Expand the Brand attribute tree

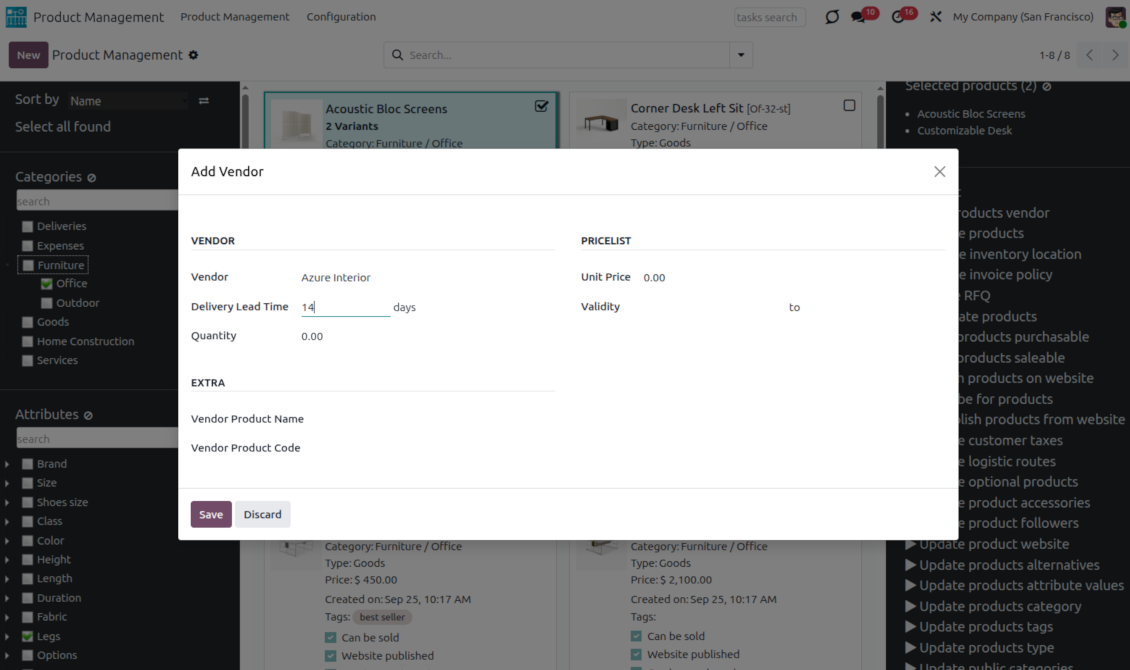[8, 465]
